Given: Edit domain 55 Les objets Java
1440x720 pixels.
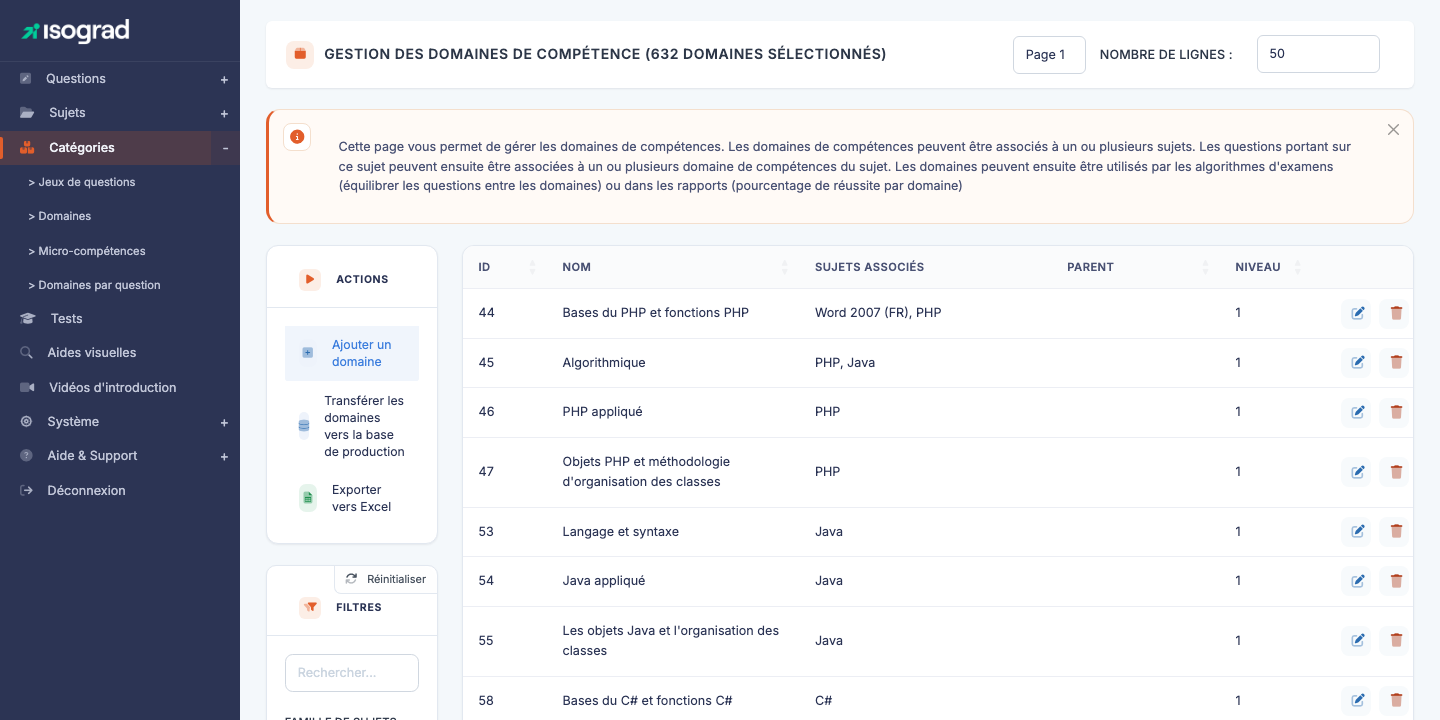Looking at the screenshot, I should pos(1357,640).
